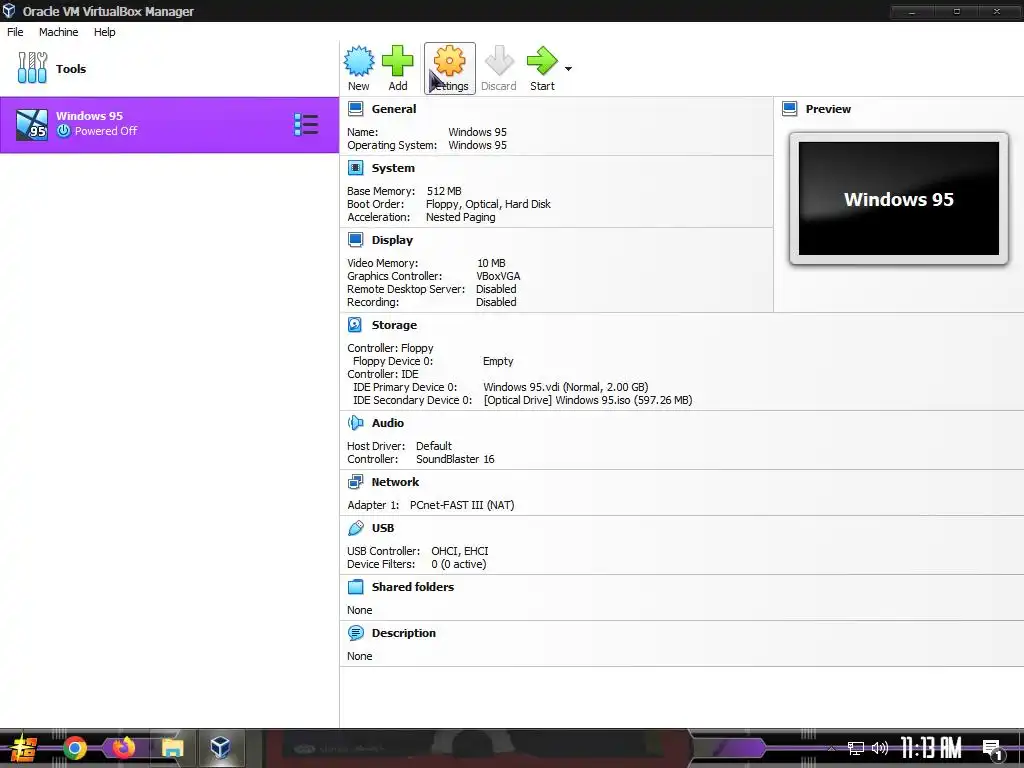Image resolution: width=1024 pixels, height=768 pixels.
Task: Click the General section monitor icon
Action: point(355,109)
